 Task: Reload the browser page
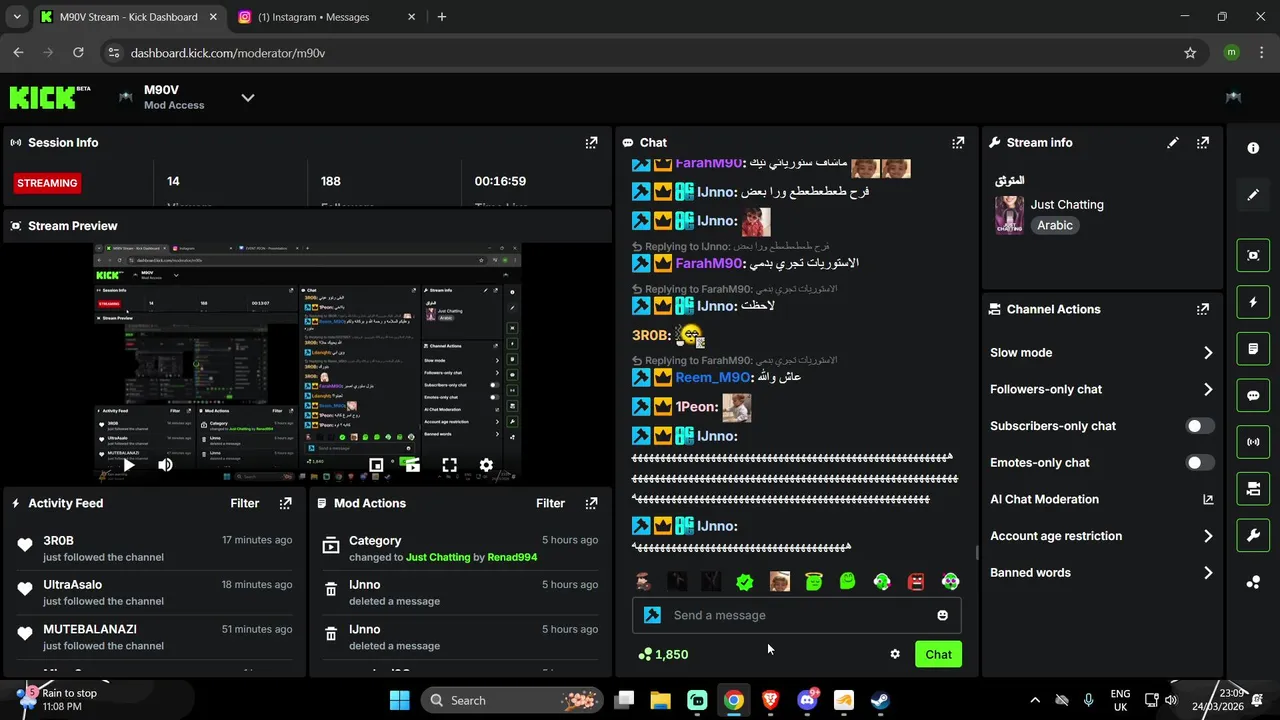coord(79,53)
